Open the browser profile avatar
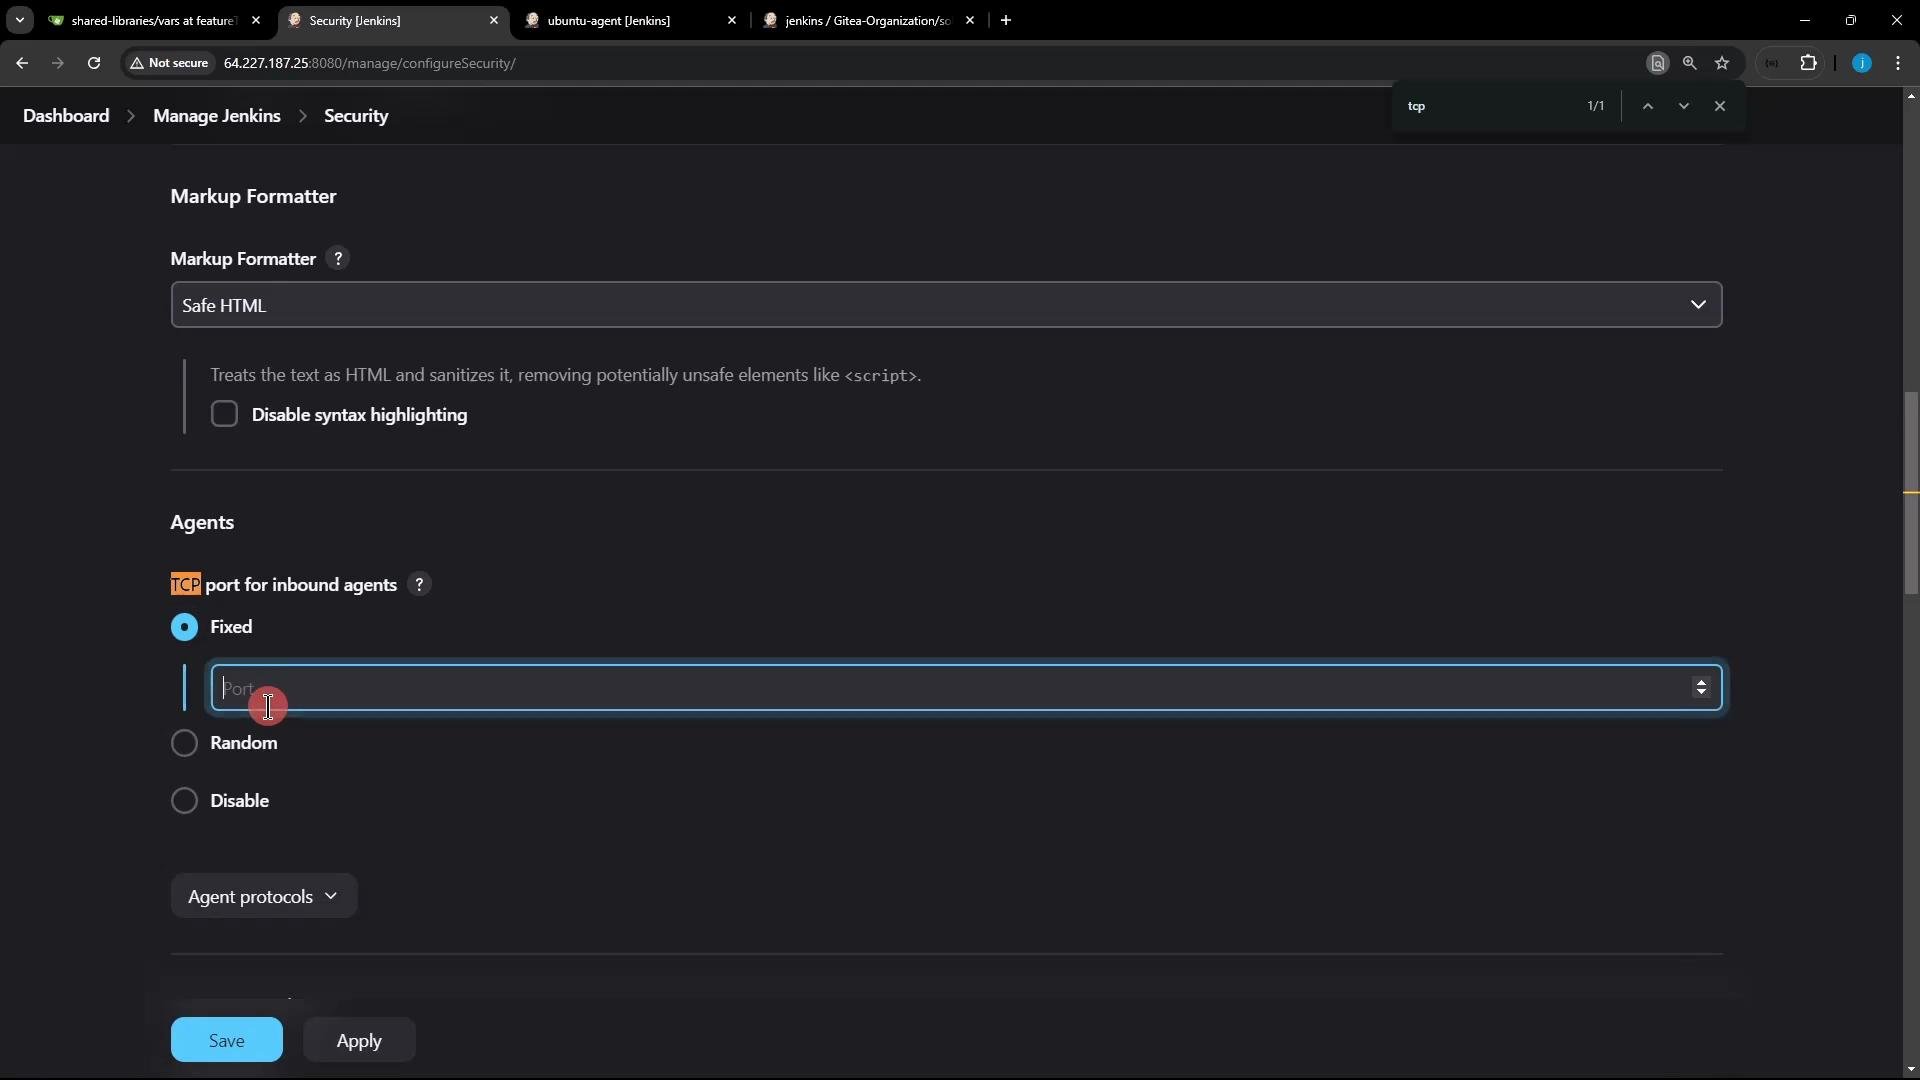The image size is (1920, 1080). [x=1862, y=63]
